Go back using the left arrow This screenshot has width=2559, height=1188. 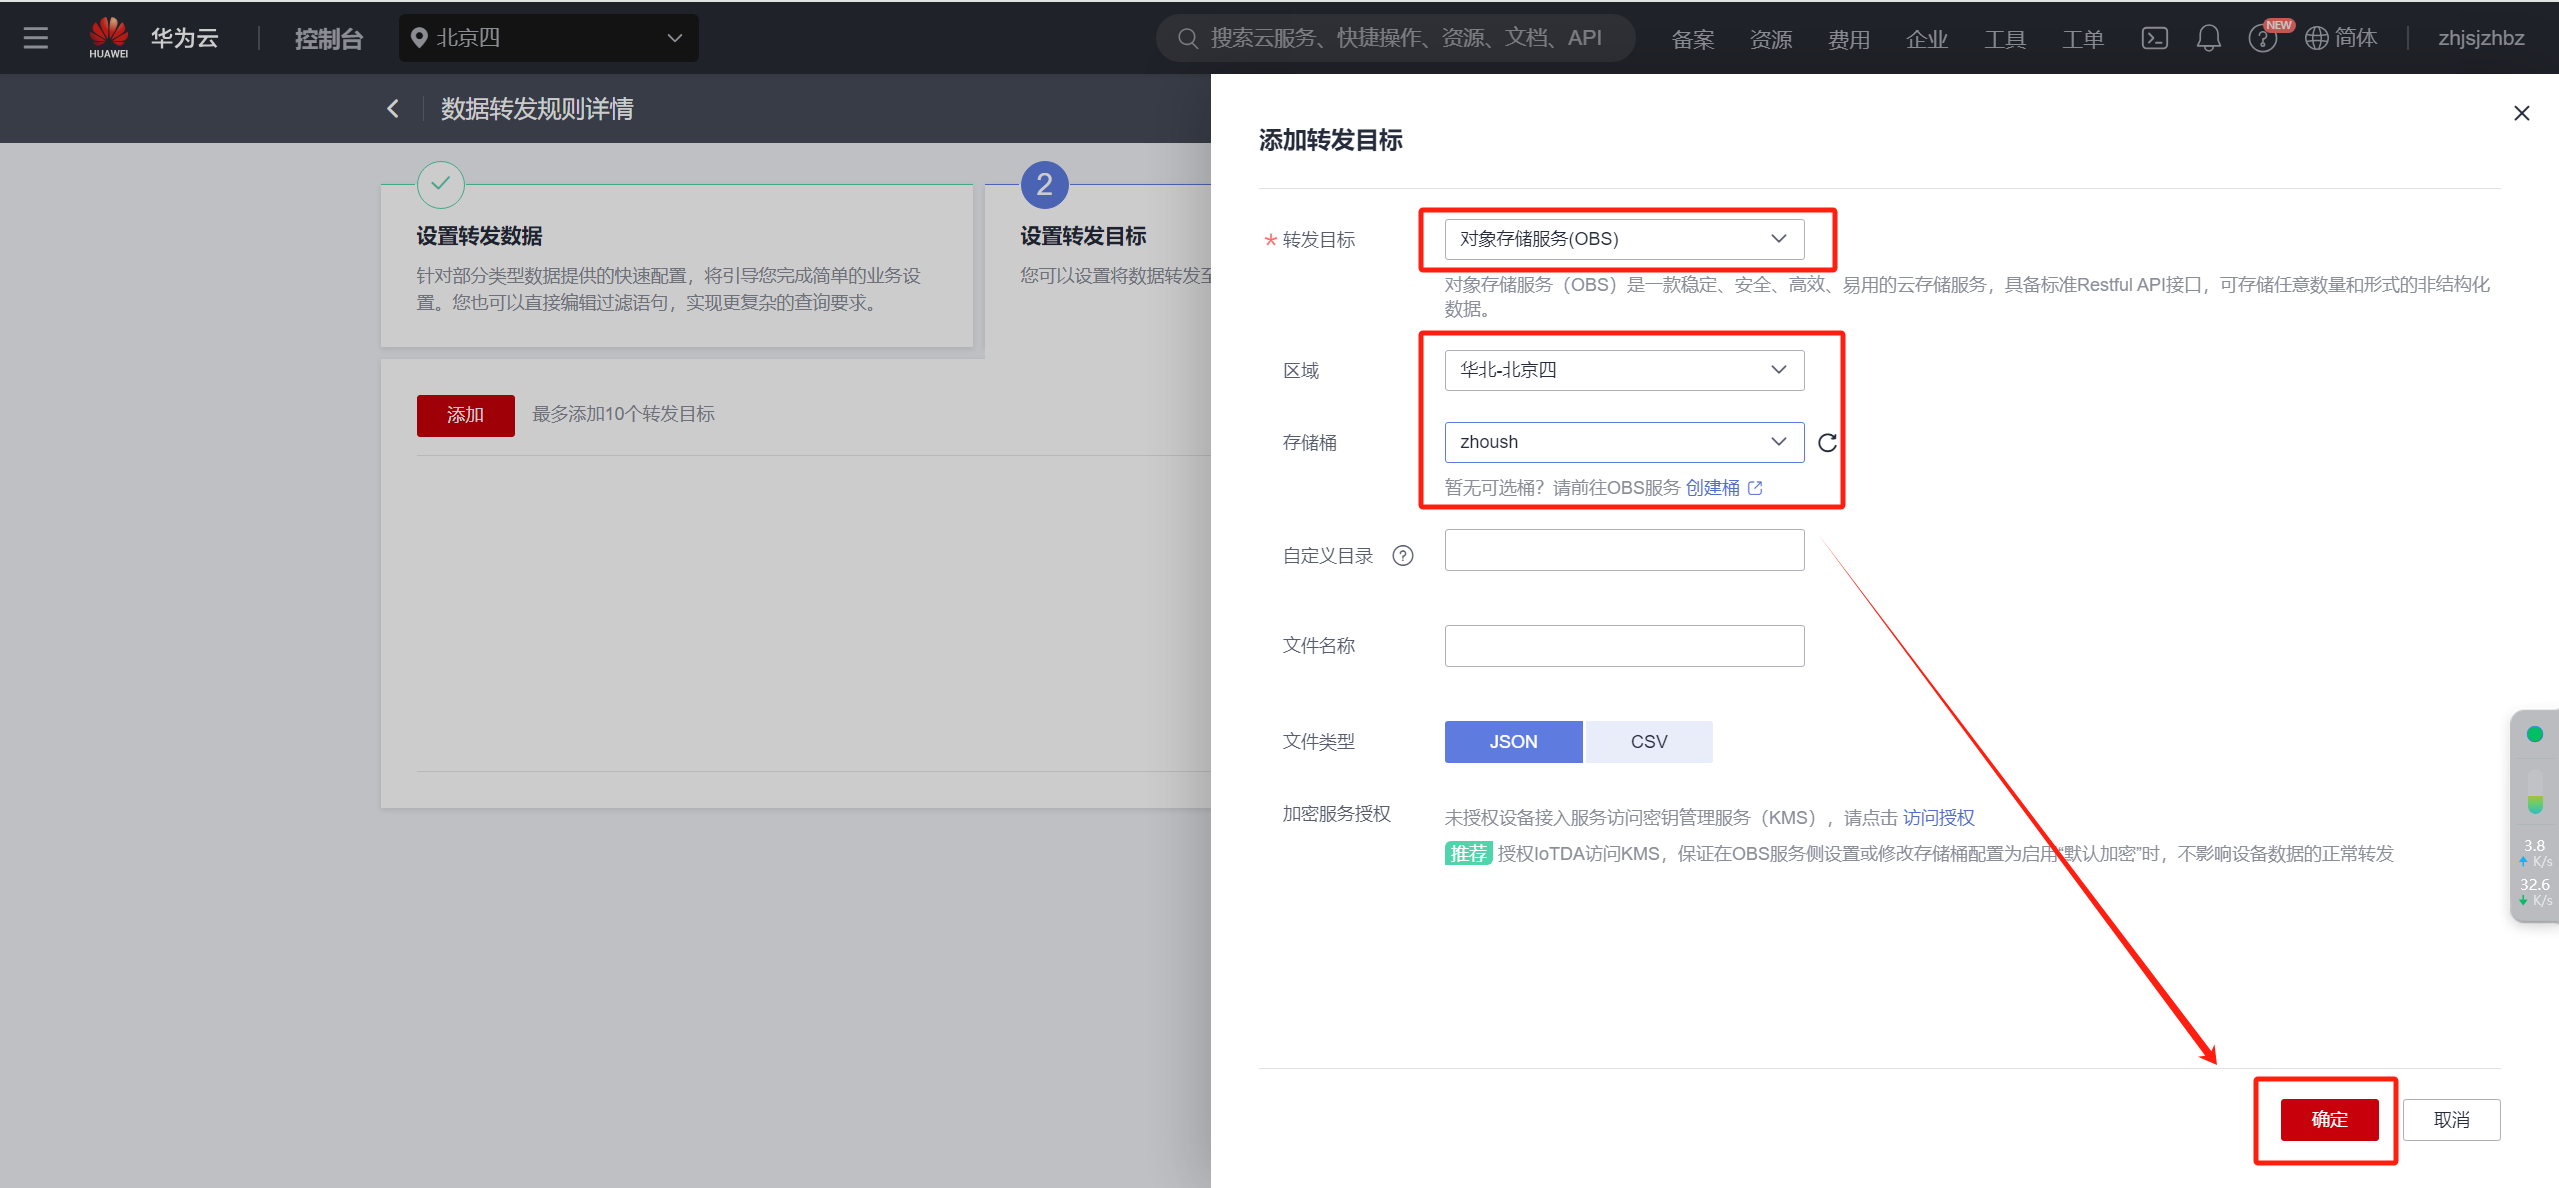pos(393,108)
